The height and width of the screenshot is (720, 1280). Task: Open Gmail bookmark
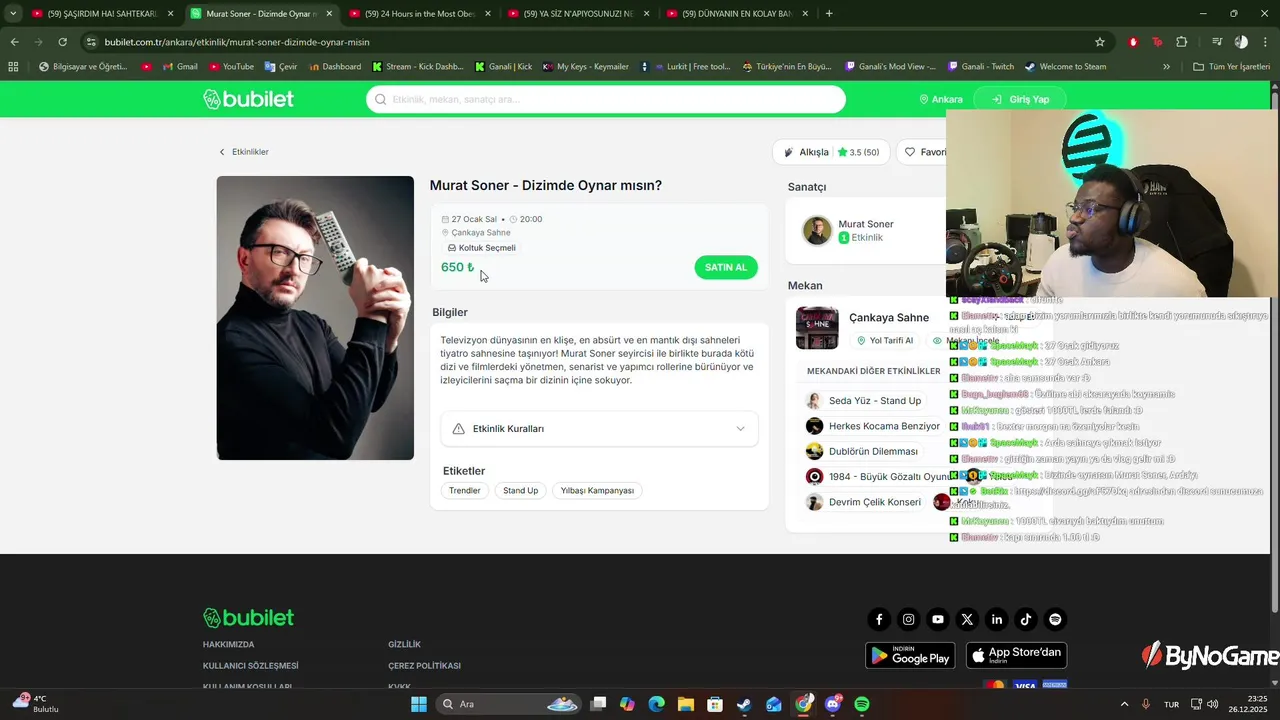tap(178, 67)
